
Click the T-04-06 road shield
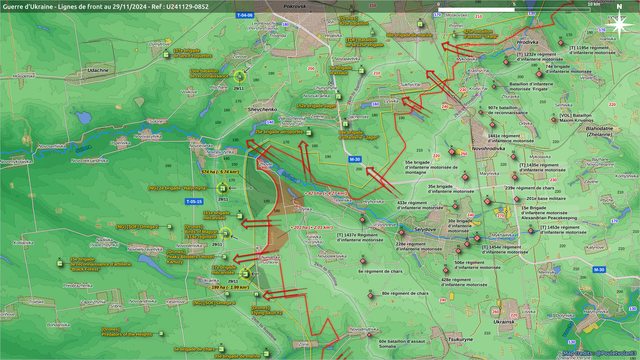pyautogui.click(x=245, y=15)
